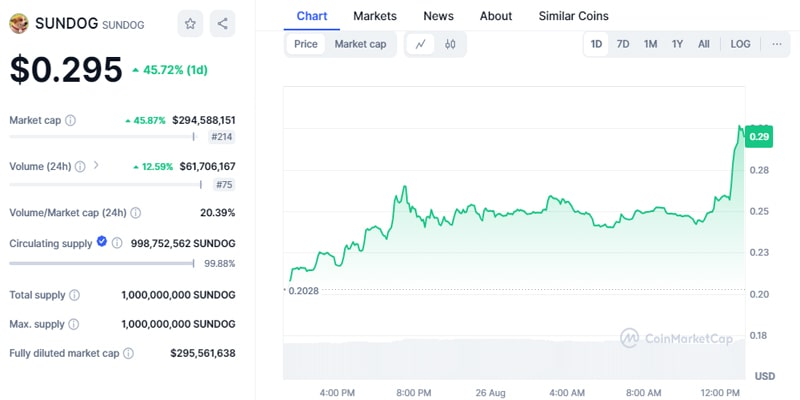Click the share icon beside SUNDOG
This screenshot has height=400, width=800.
(x=222, y=23)
